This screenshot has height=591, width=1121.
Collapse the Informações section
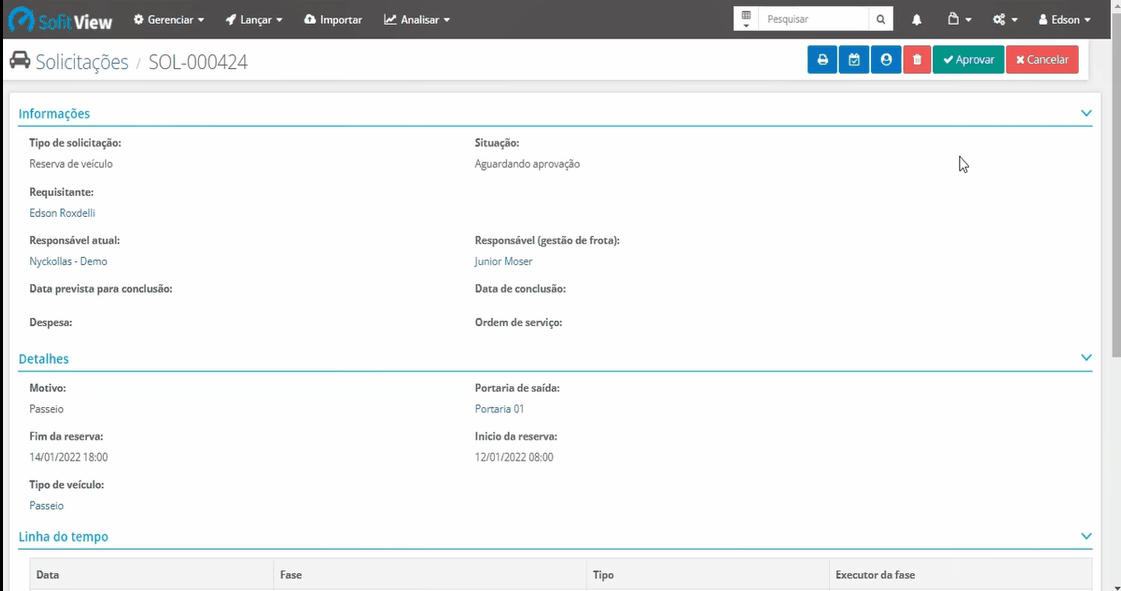[1086, 113]
